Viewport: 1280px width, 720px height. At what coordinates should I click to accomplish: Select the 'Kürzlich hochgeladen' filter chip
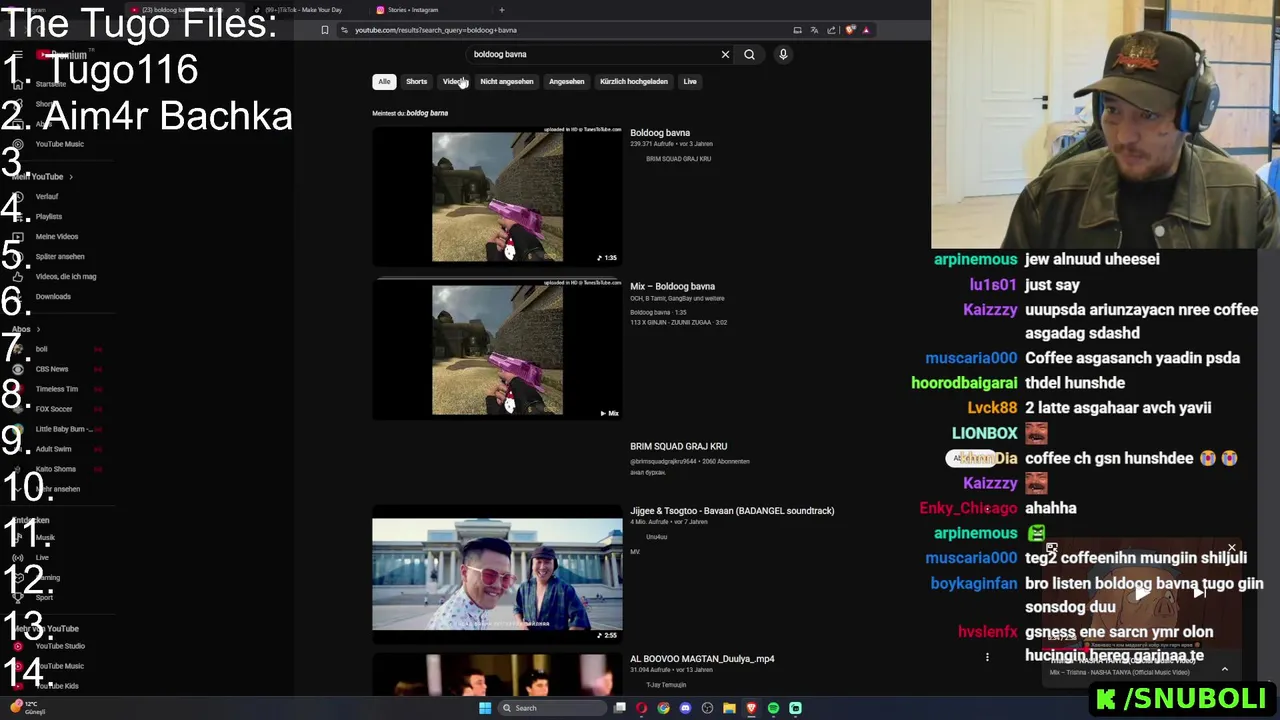[633, 81]
